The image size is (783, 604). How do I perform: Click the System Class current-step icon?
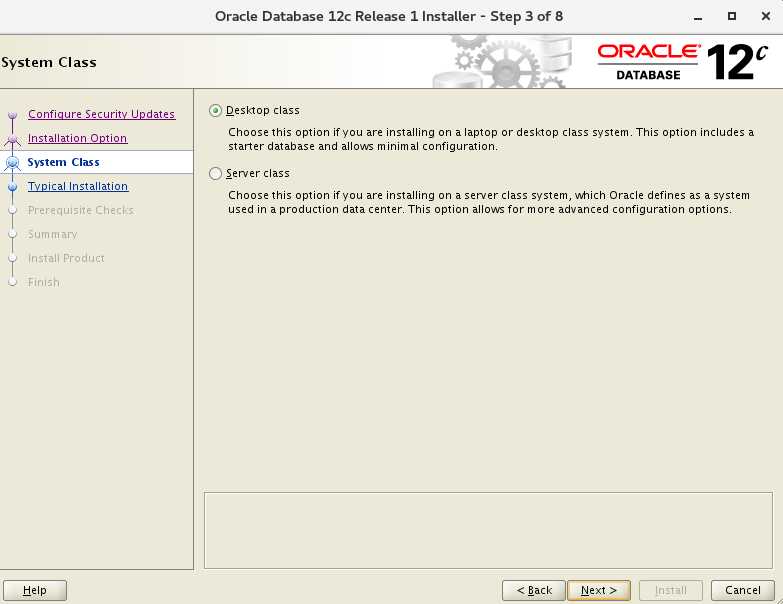point(13,163)
